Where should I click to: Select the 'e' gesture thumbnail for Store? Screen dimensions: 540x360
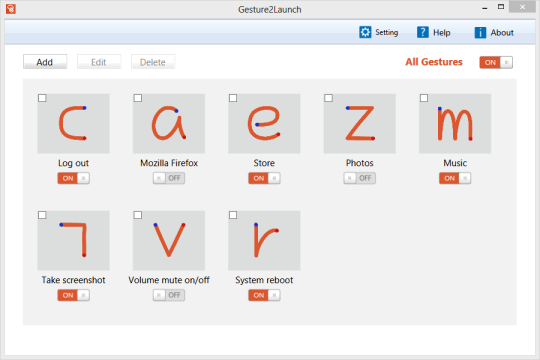(264, 124)
